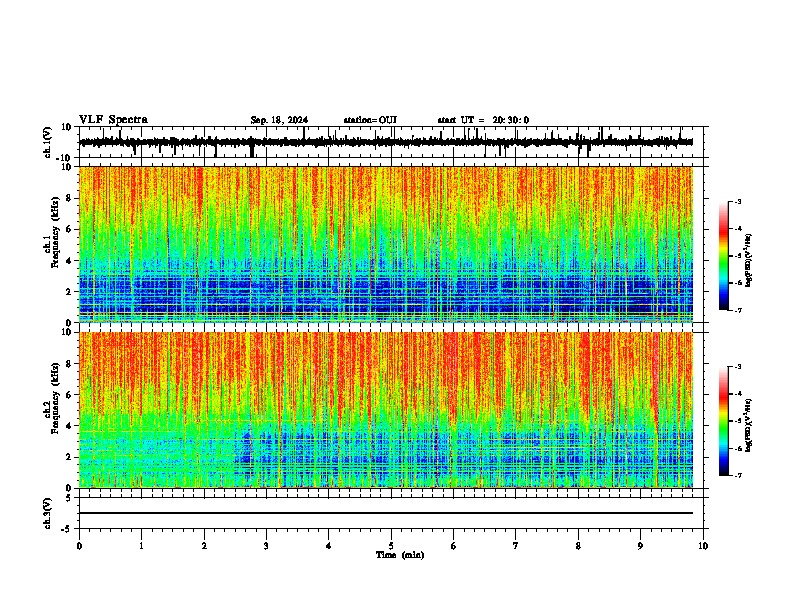The height and width of the screenshot is (612, 792).
Task: Click time axis tick label "1"
Action: [142, 546]
